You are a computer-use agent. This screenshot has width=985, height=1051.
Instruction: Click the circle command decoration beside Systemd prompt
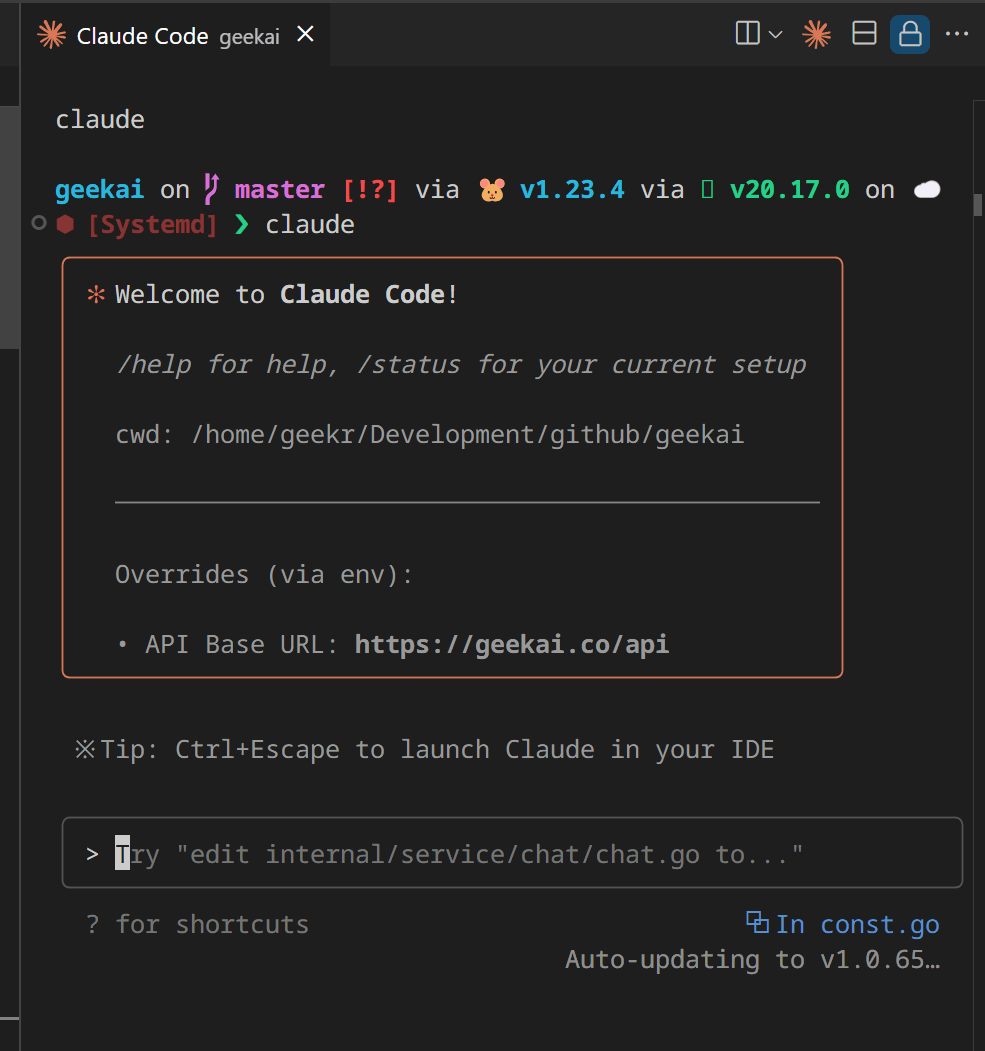(x=39, y=223)
